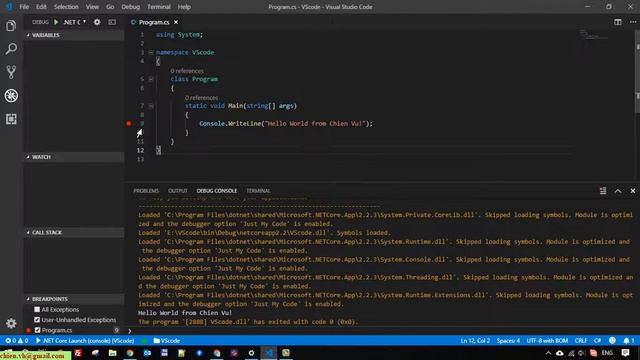Open the VScode folder status item
This screenshot has height=360, width=640.
(x=167, y=340)
